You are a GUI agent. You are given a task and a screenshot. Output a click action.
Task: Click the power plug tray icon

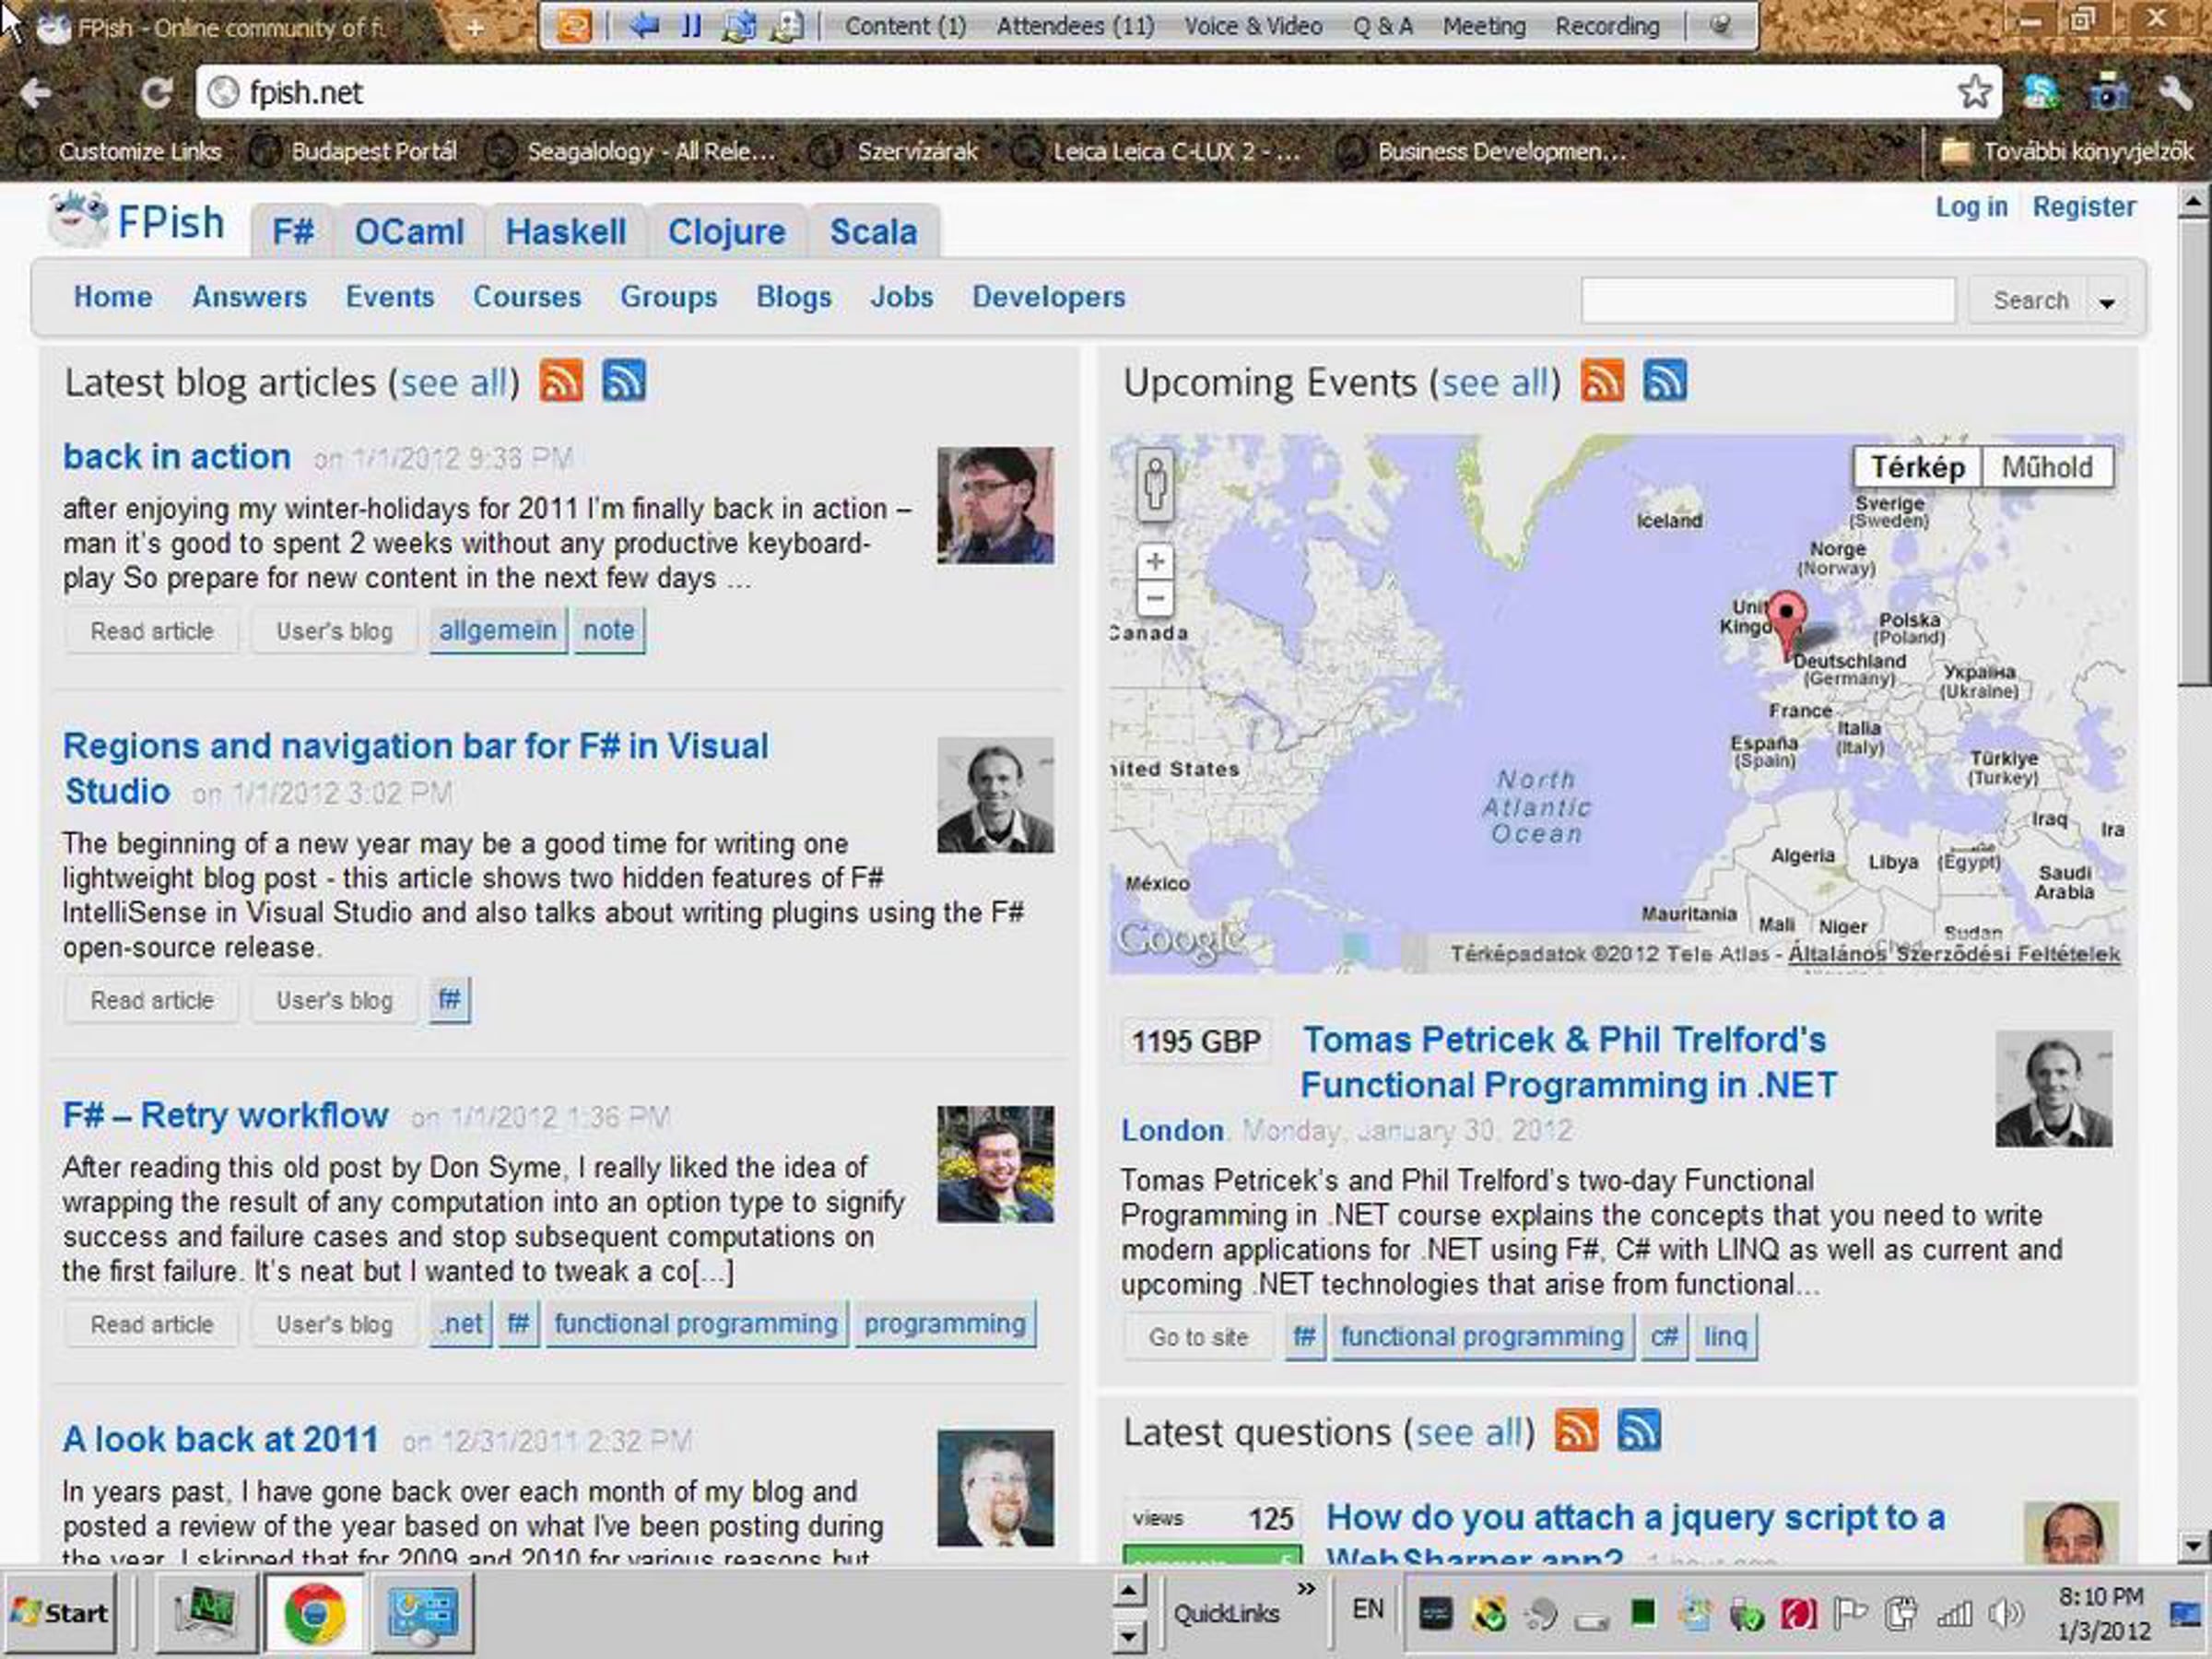point(1901,1613)
